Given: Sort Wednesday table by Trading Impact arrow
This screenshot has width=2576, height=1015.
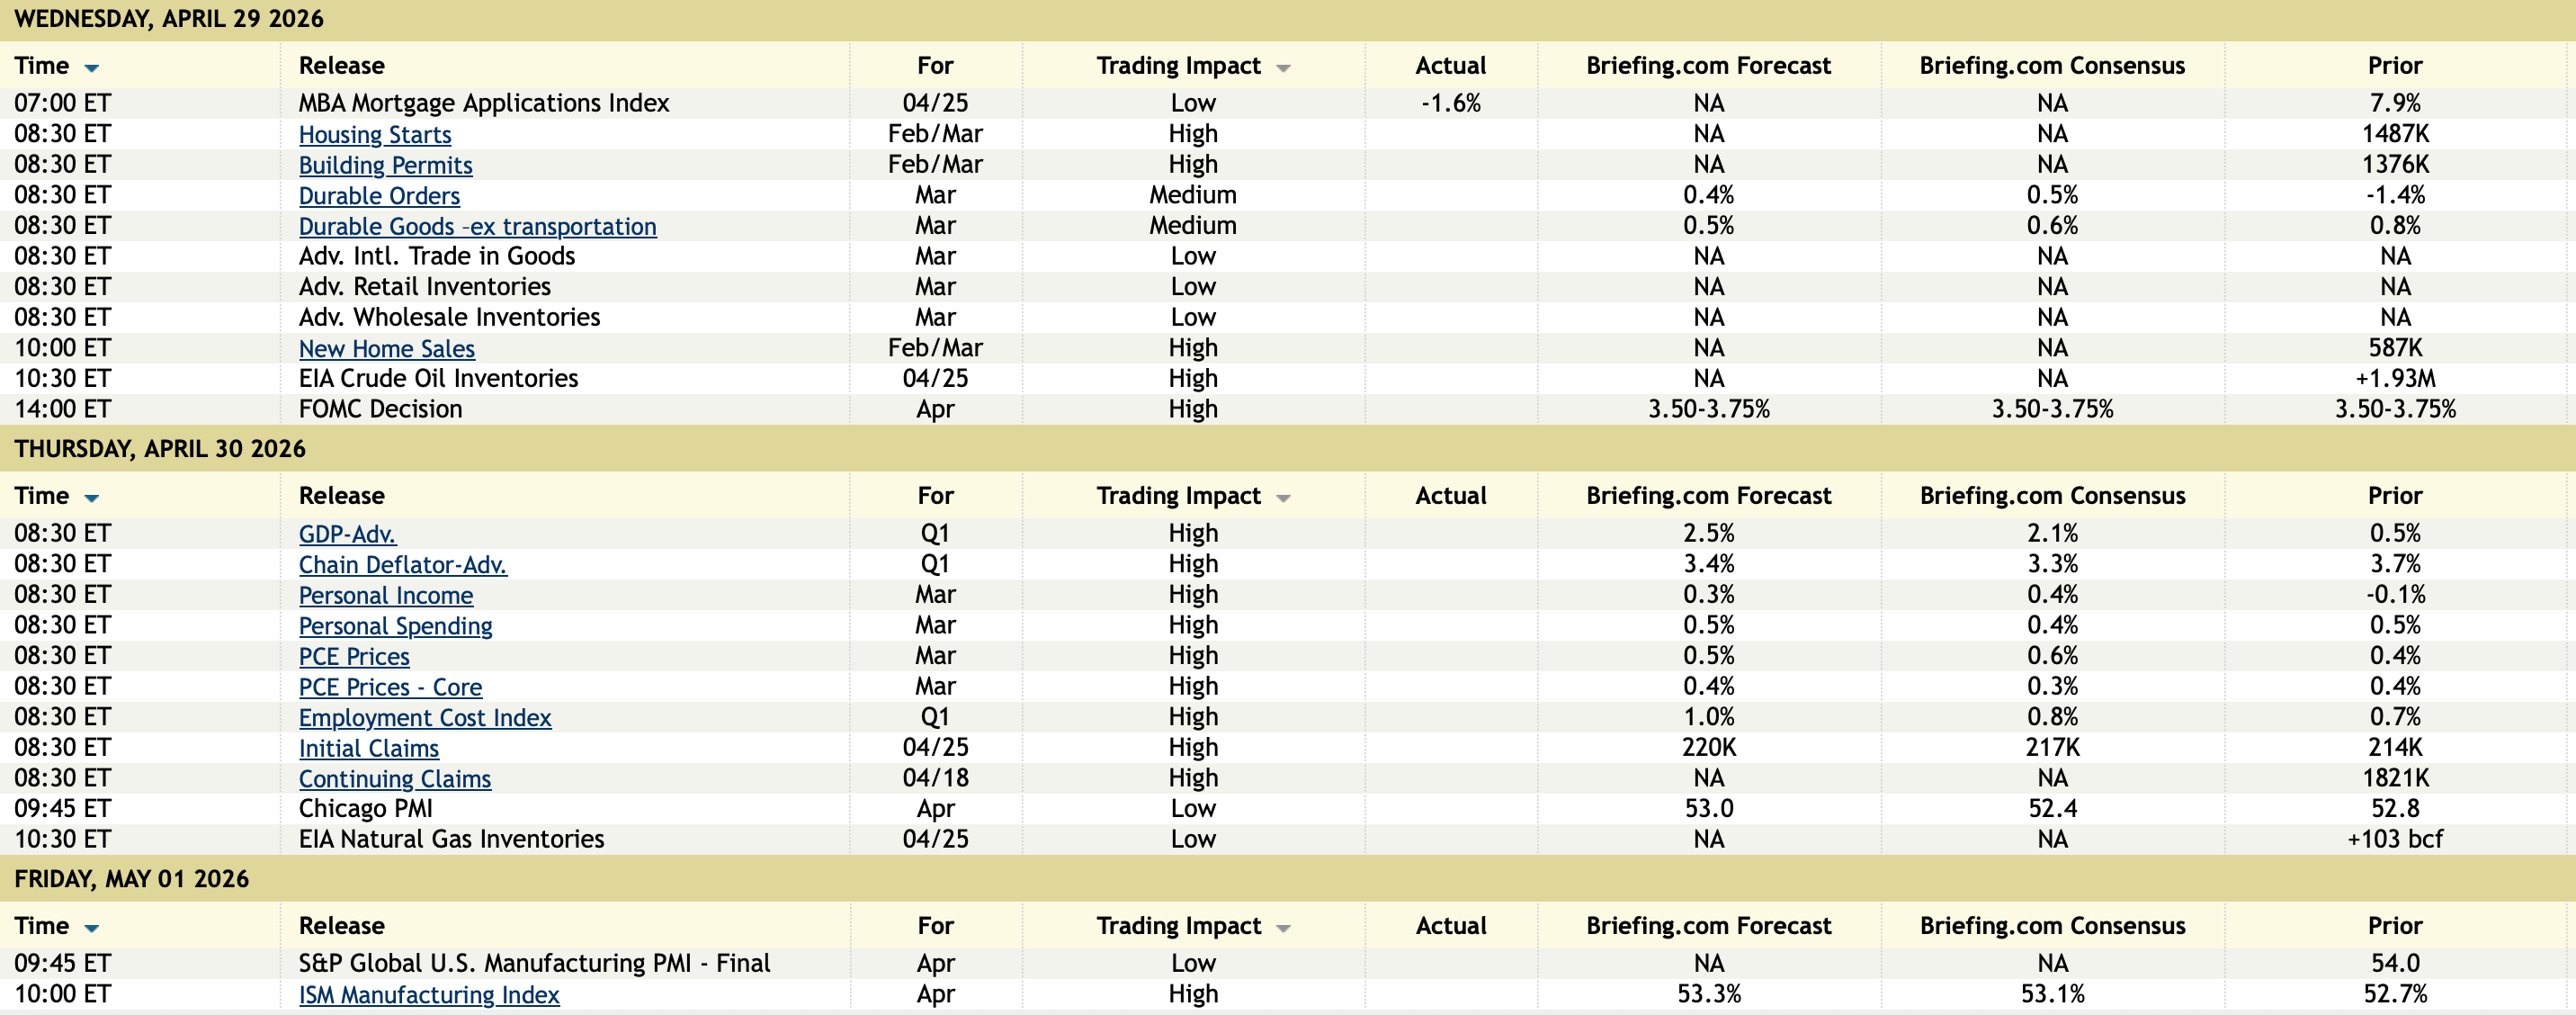Looking at the screenshot, I should pyautogui.click(x=1283, y=68).
